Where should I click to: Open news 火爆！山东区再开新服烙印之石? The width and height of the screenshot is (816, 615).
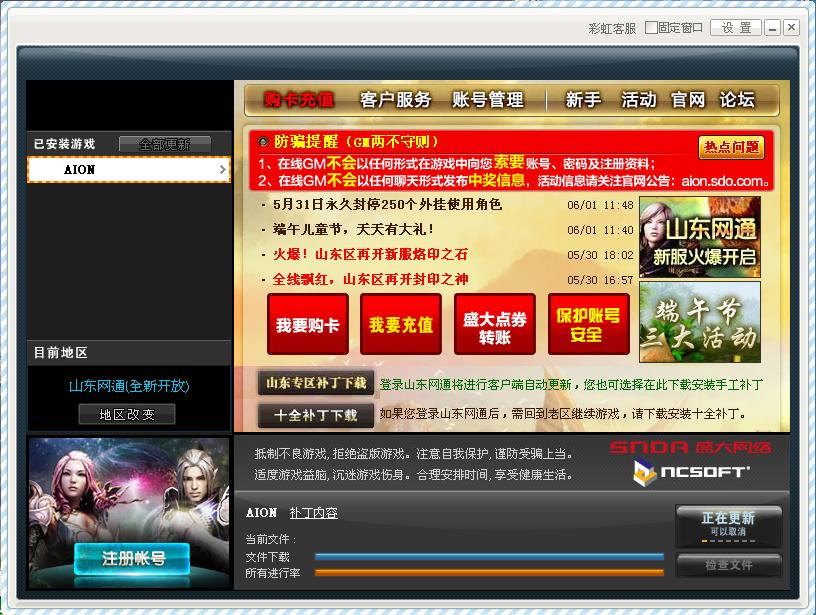pos(370,254)
